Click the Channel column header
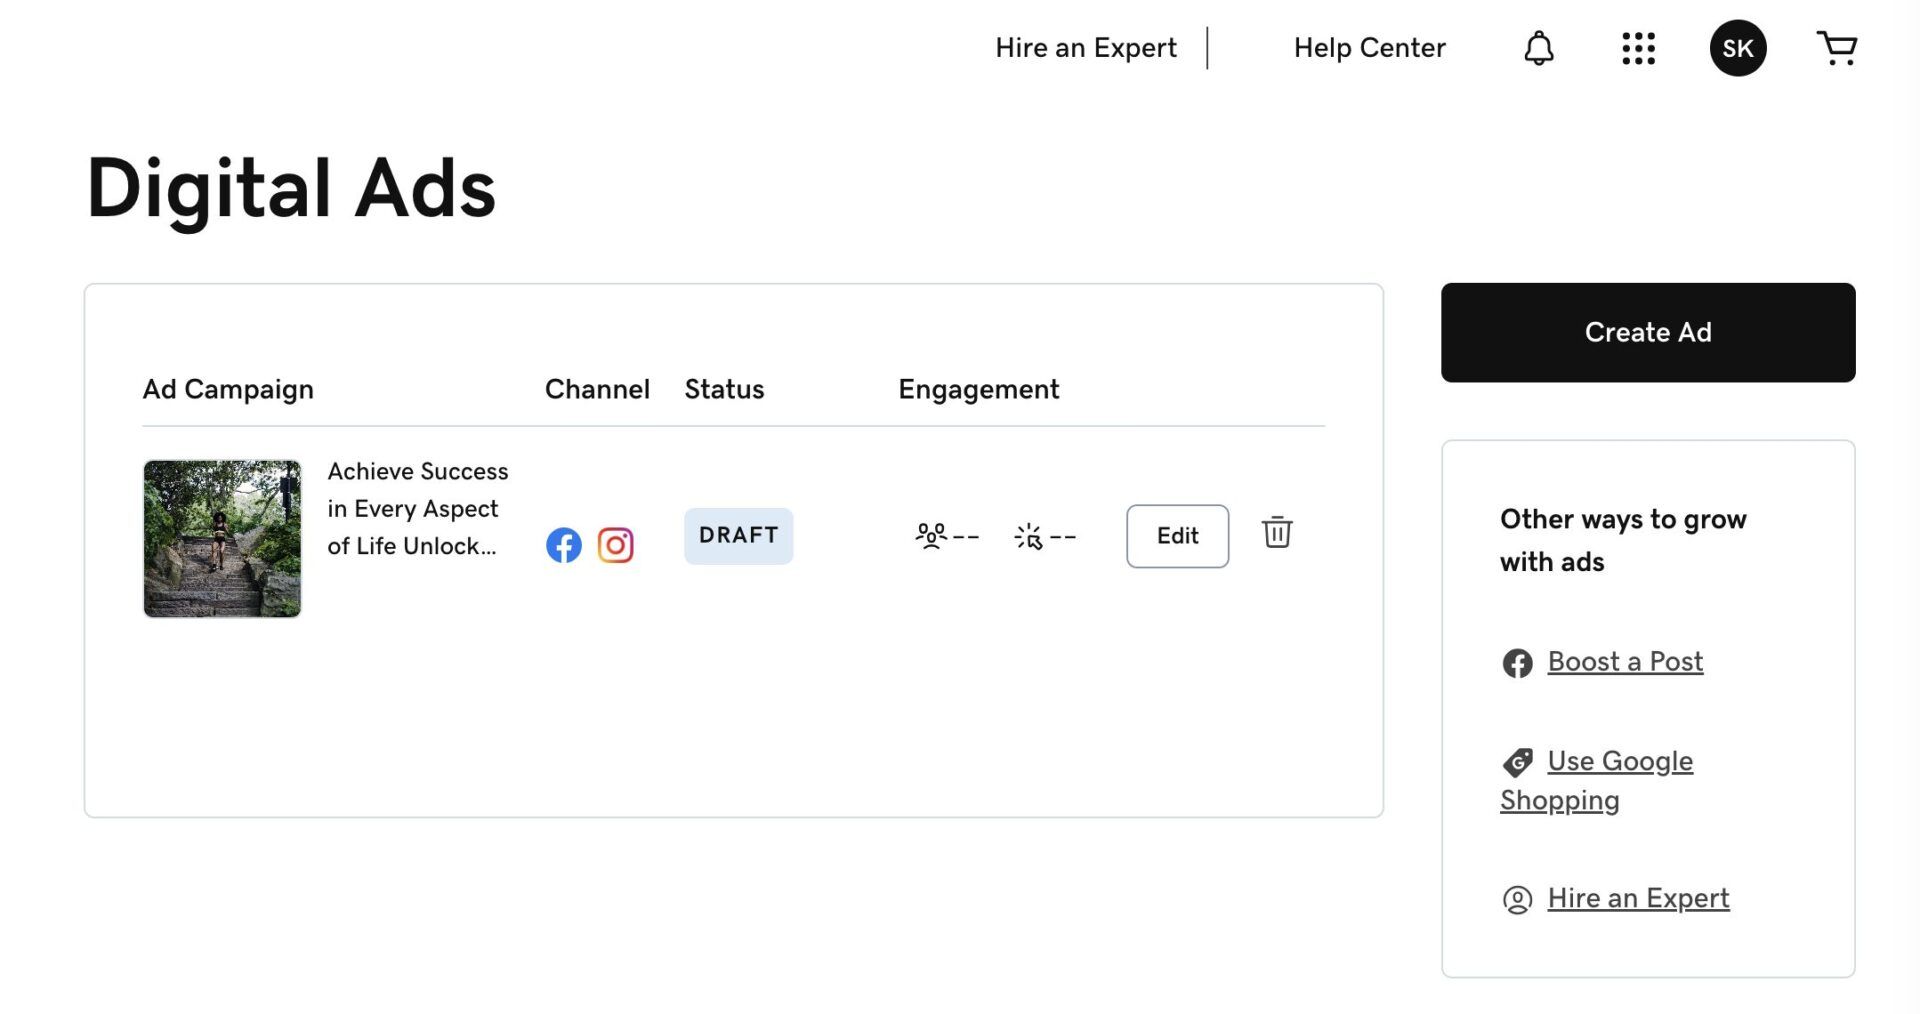Image resolution: width=1920 pixels, height=1014 pixels. (597, 389)
